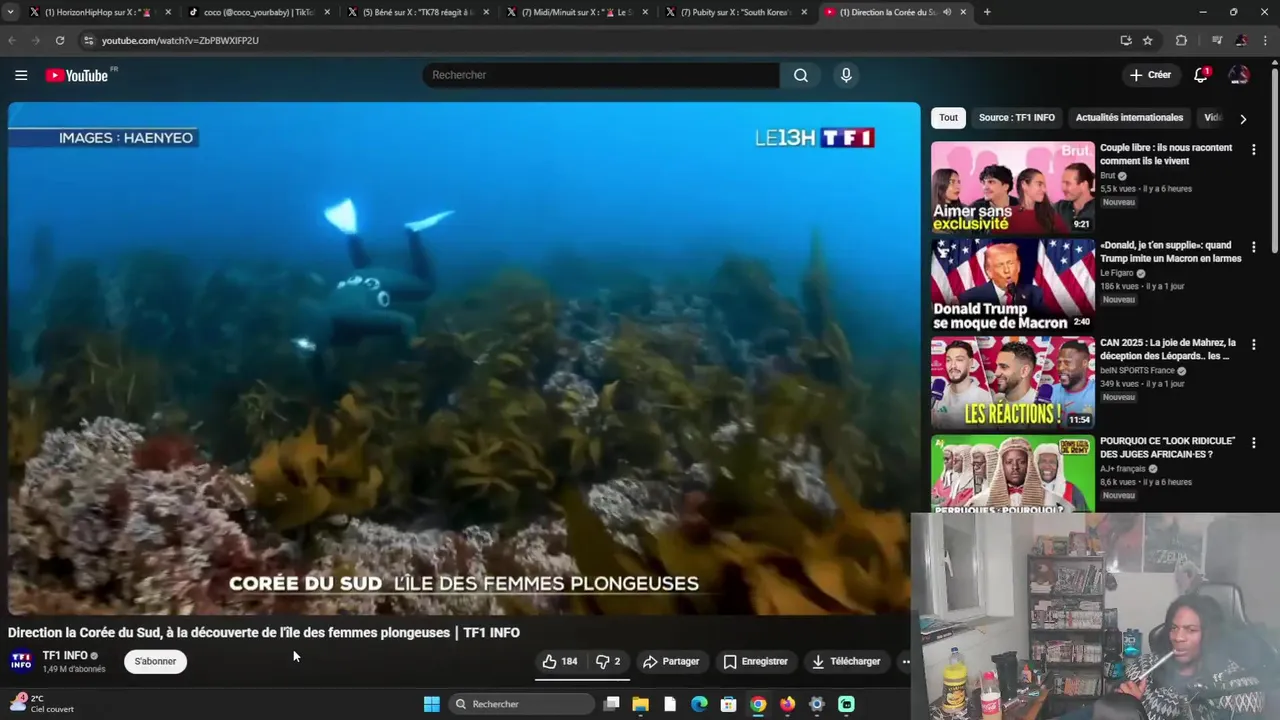This screenshot has width=1280, height=720.
Task: Open Les Réactions beIN SPORTS thumbnail
Action: coord(1012,383)
